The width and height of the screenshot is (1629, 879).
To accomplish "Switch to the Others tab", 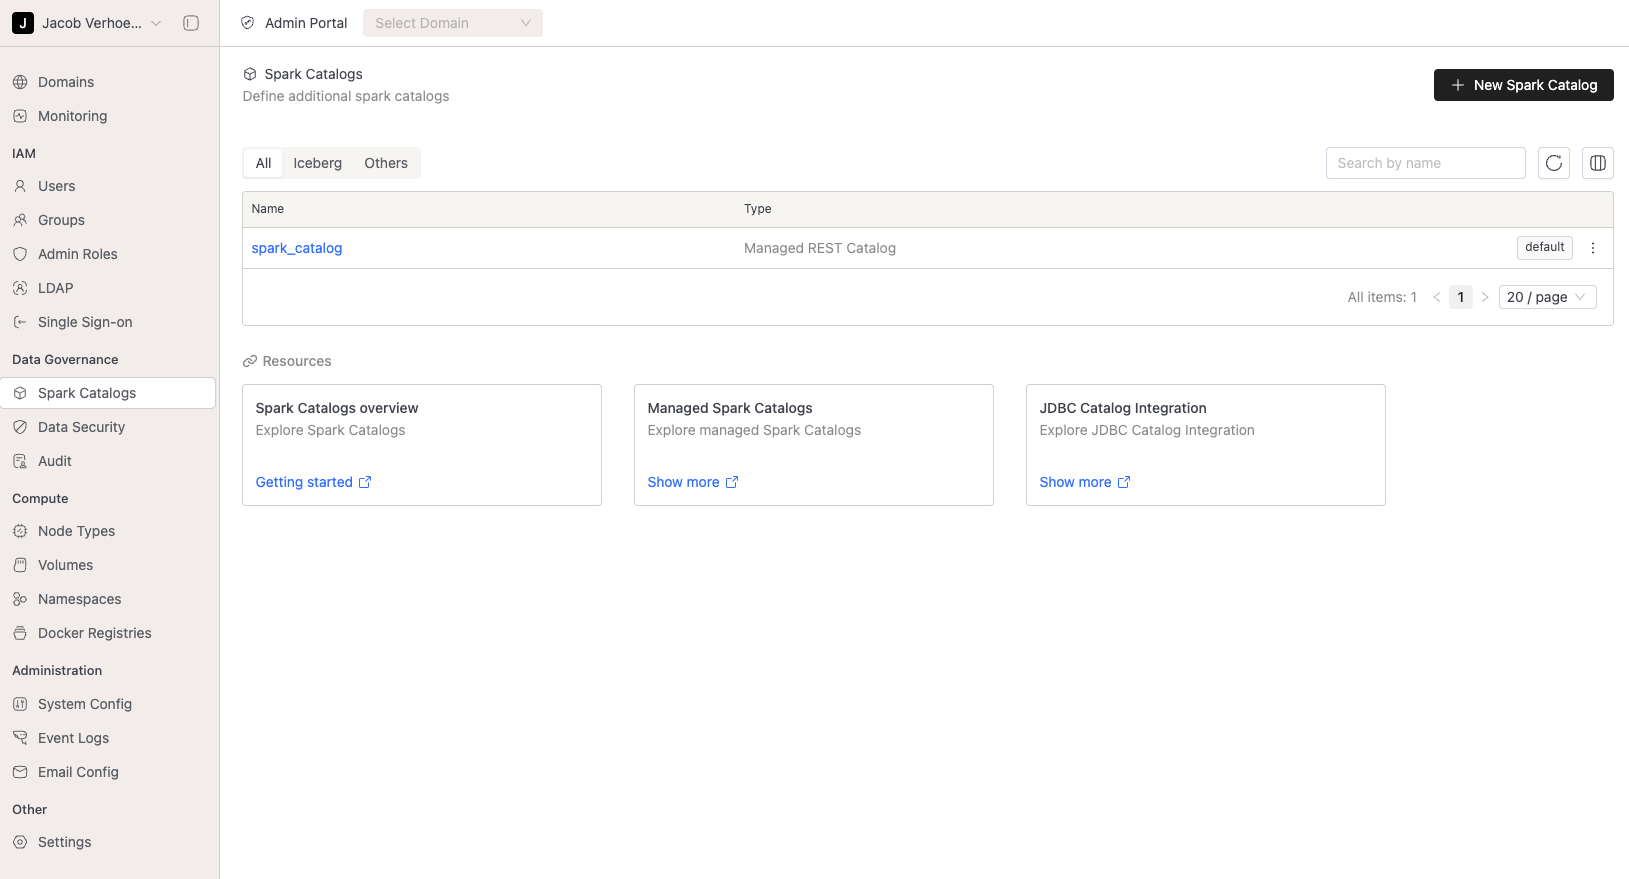I will 386,163.
